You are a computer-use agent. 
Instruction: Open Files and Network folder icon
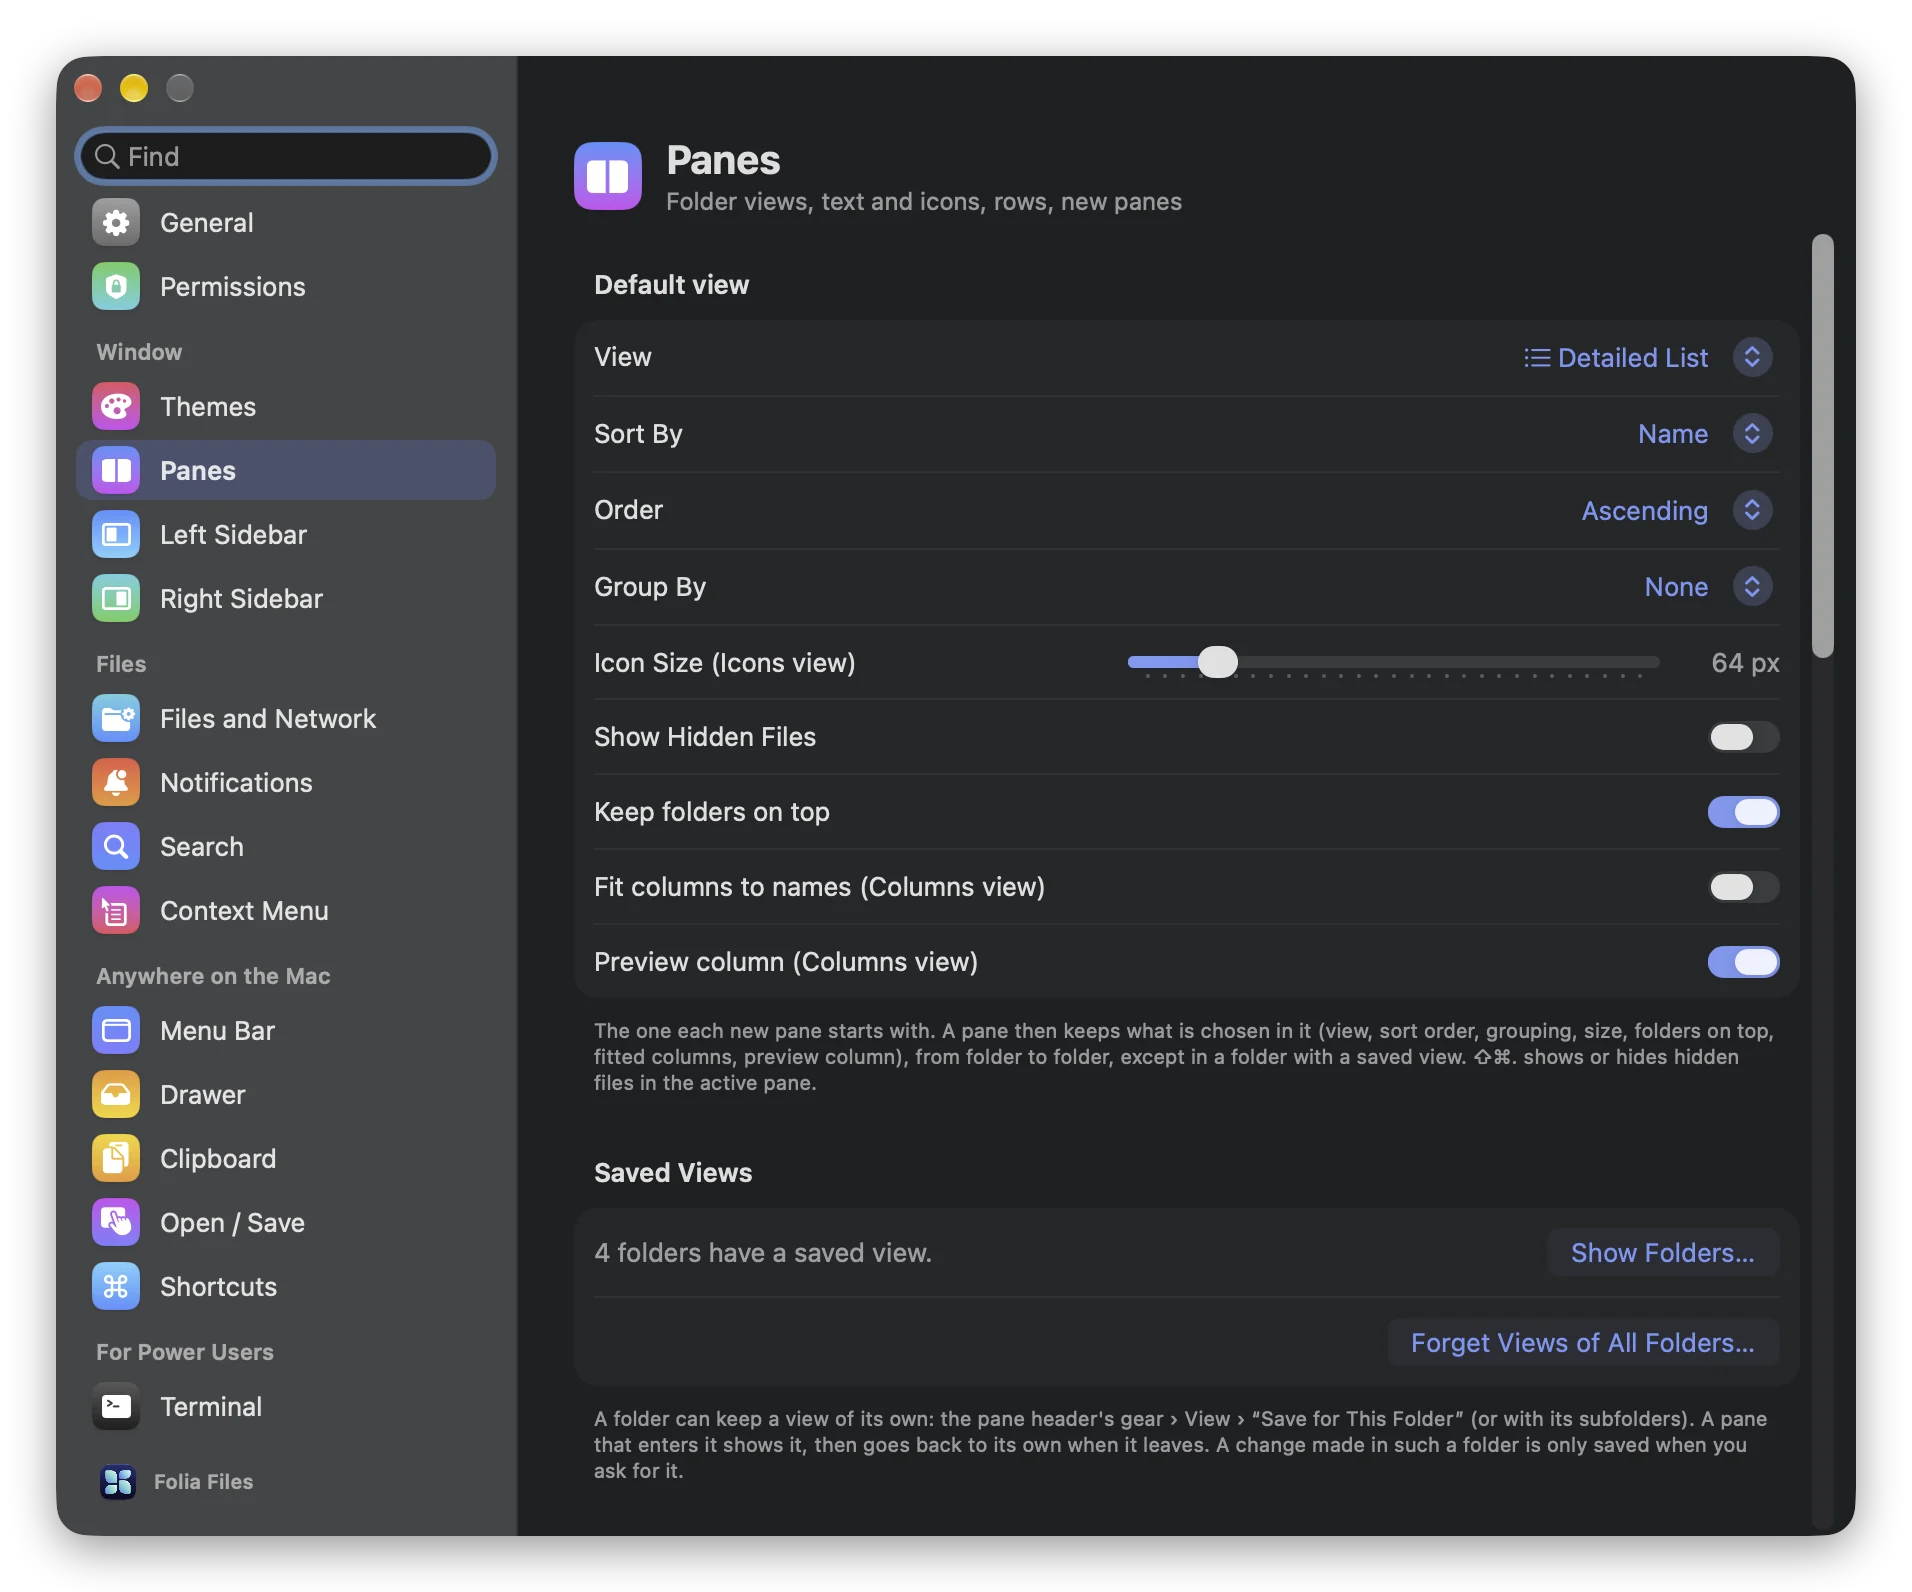tap(116, 718)
